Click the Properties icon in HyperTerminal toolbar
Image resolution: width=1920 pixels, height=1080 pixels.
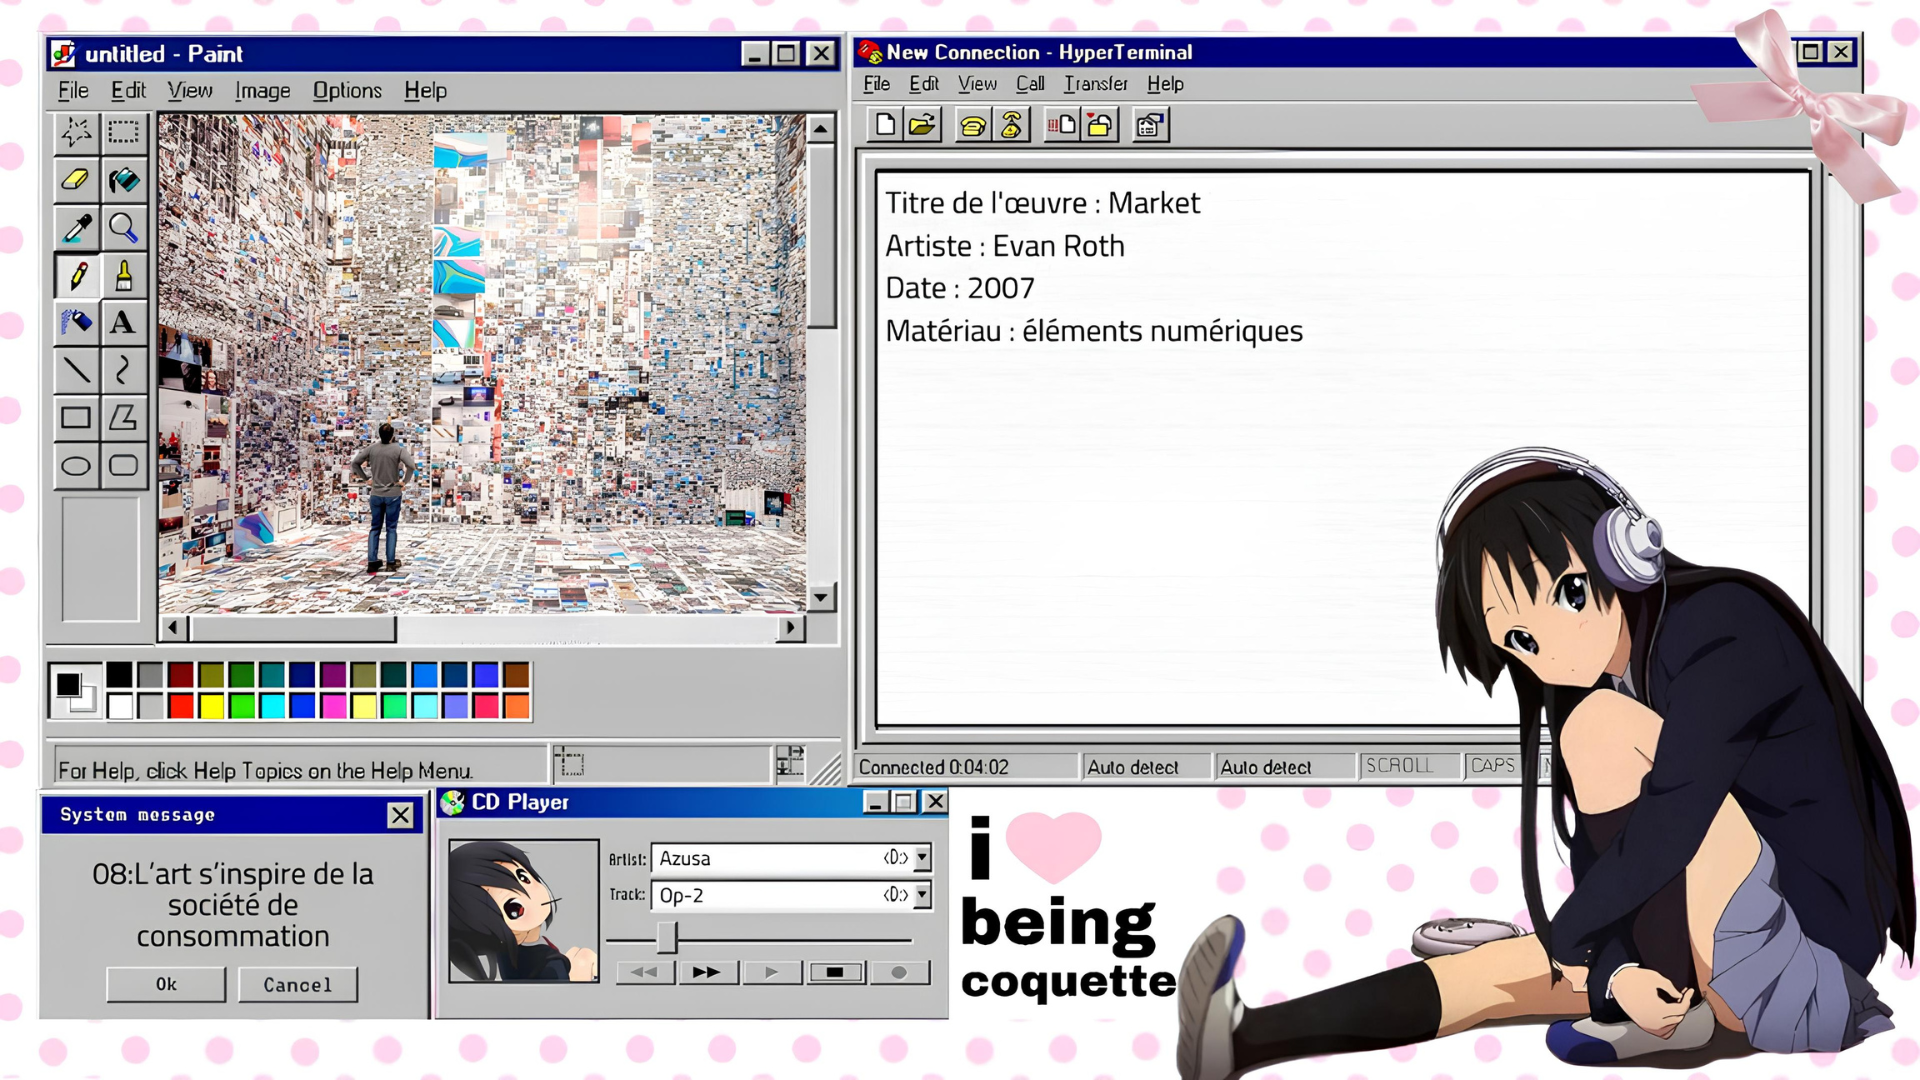1150,125
